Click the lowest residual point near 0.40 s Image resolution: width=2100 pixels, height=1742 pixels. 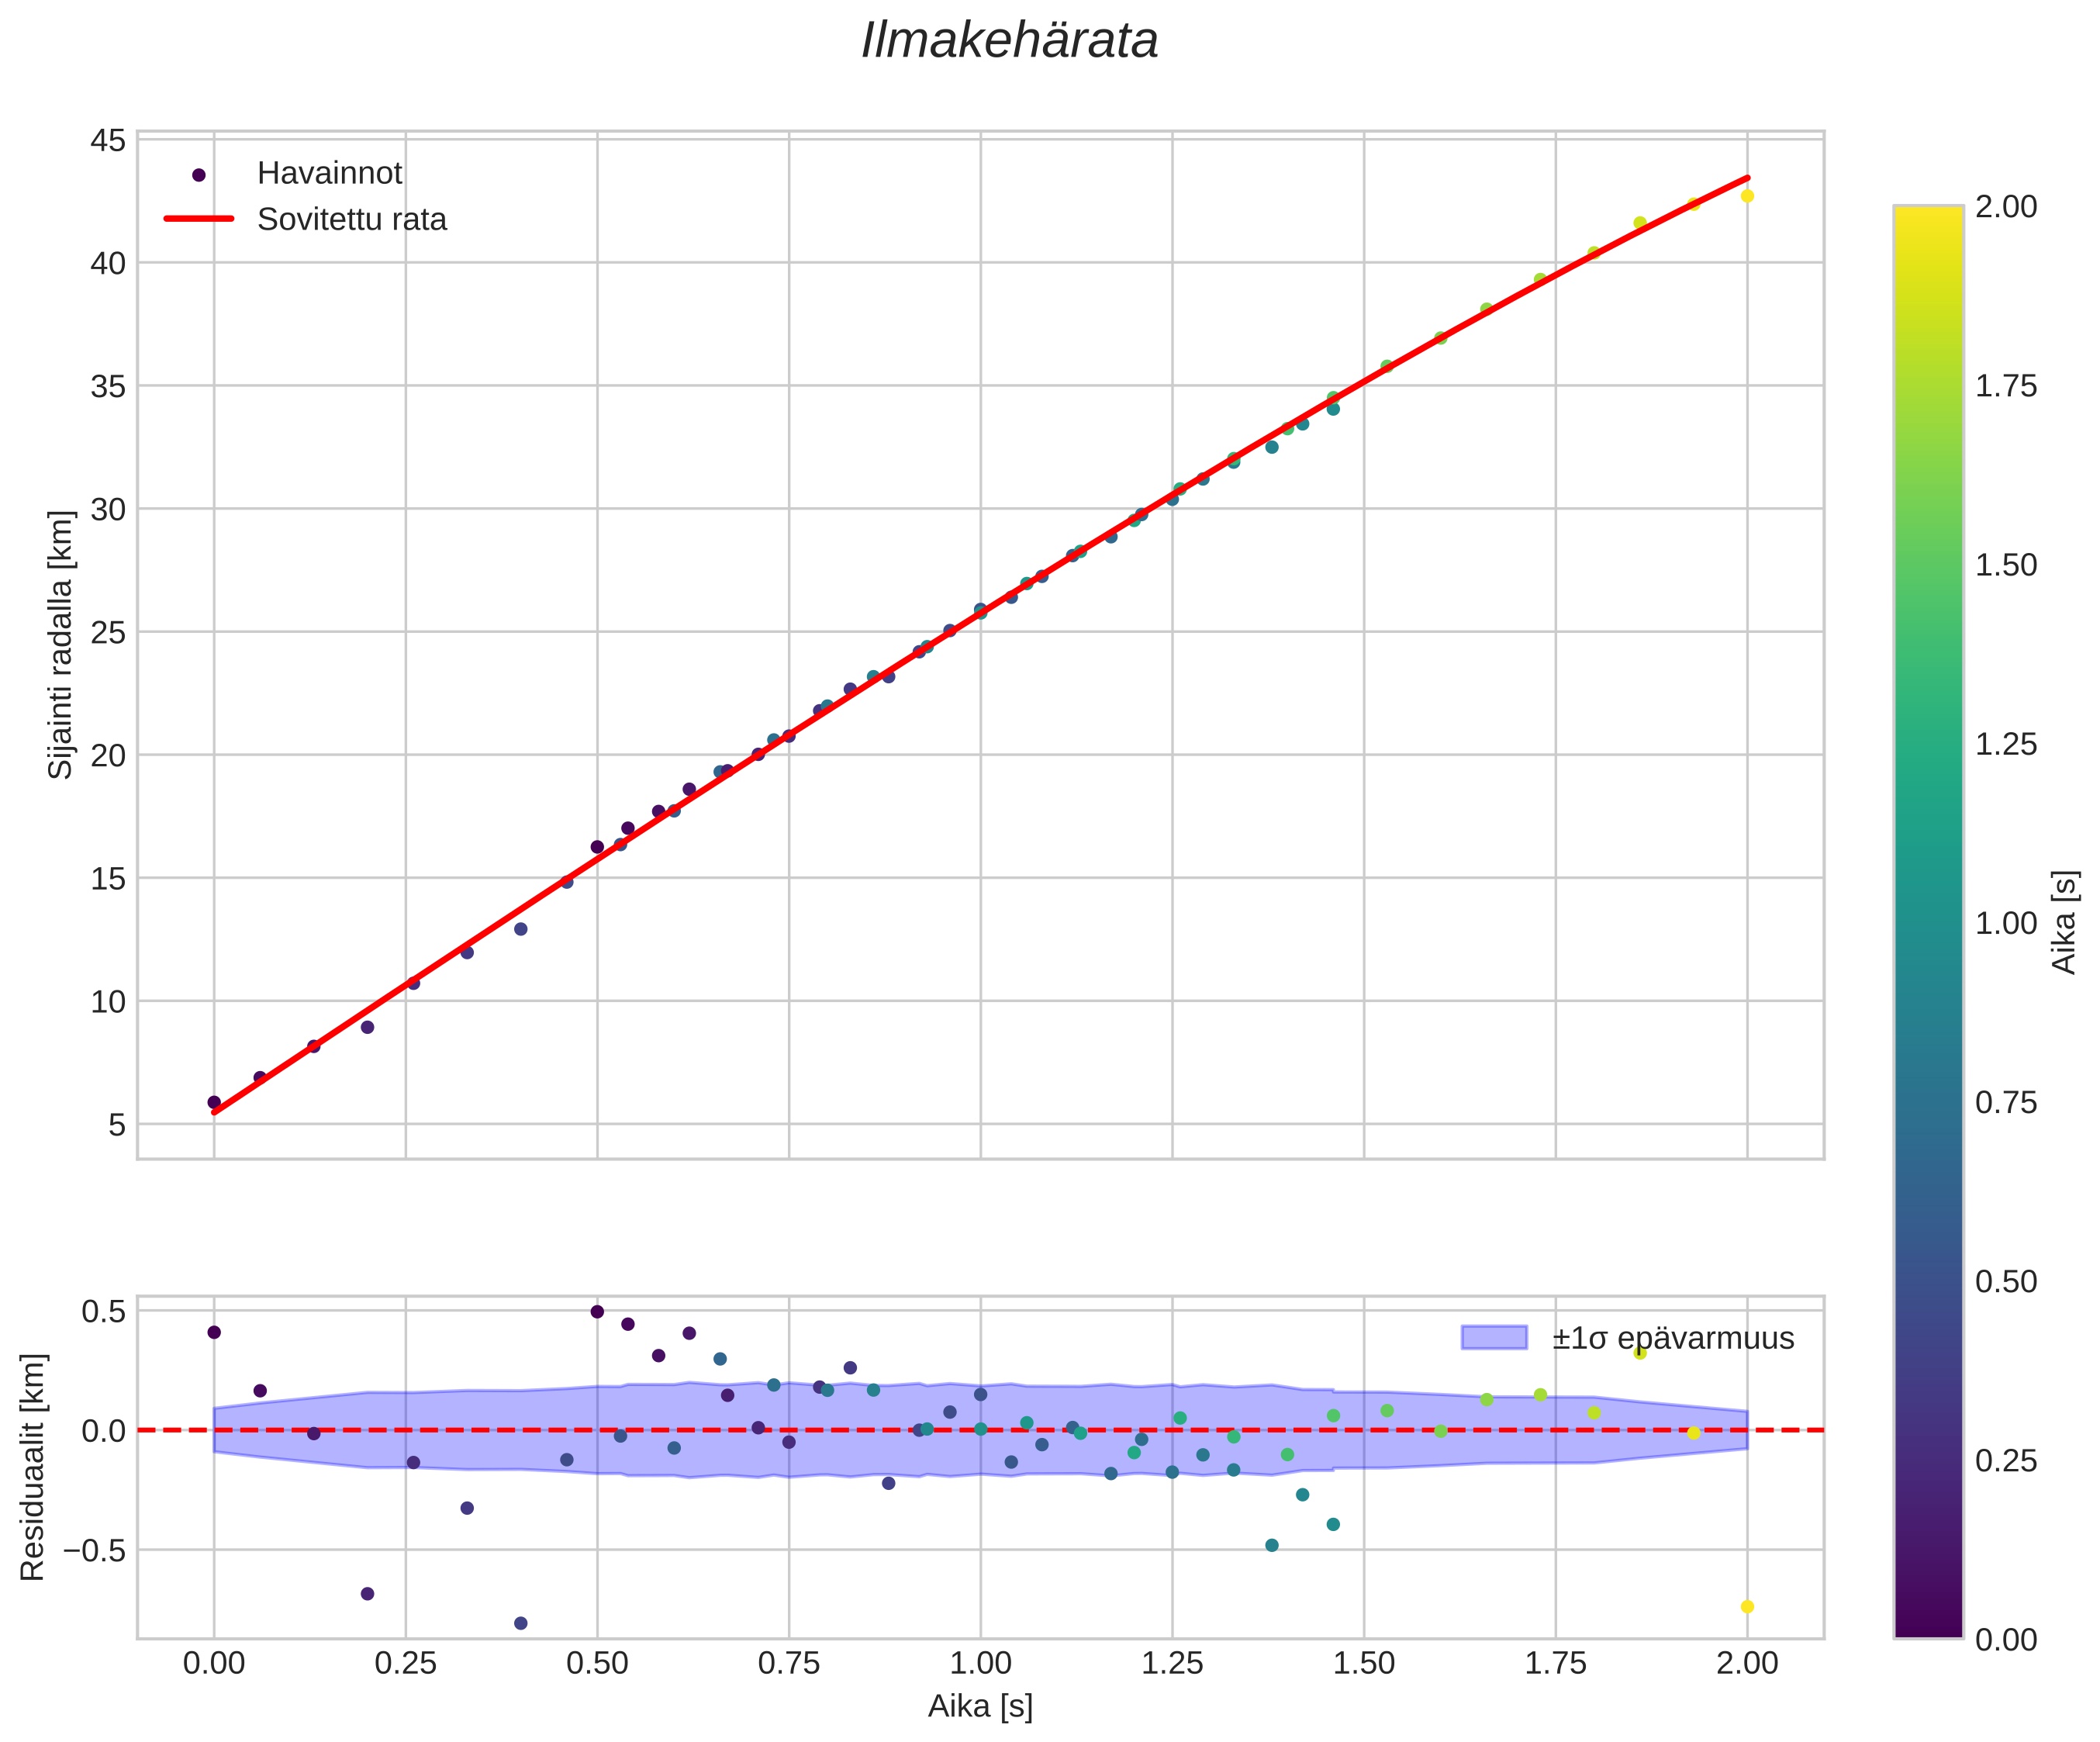520,1623
